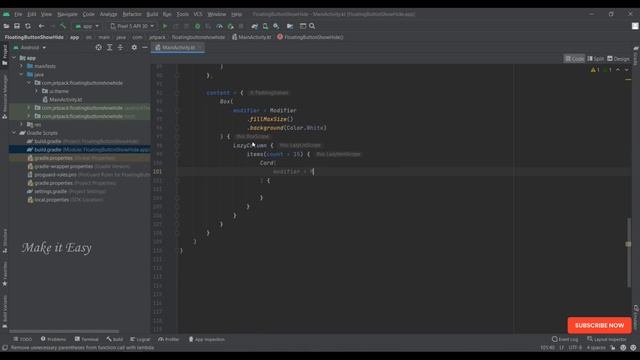The image size is (640, 360).
Task: Open the Build menu
Action: tap(152, 14)
